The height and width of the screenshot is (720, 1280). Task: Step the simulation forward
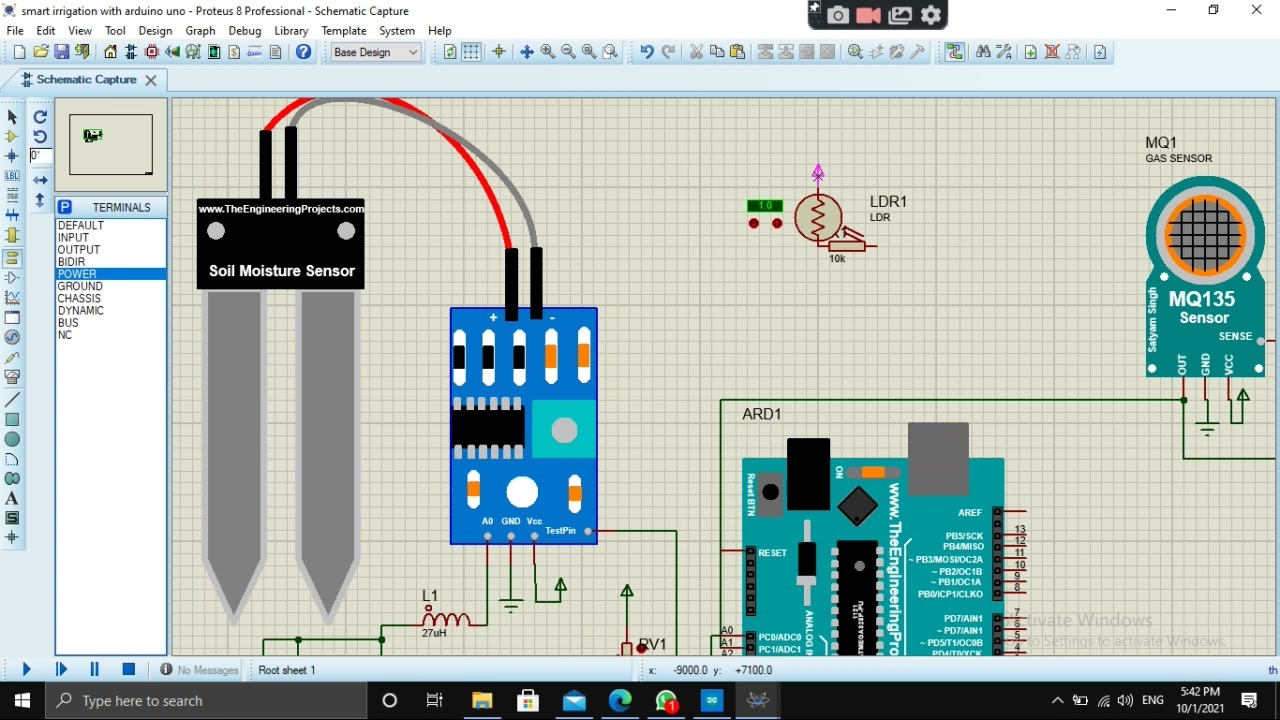click(61, 670)
